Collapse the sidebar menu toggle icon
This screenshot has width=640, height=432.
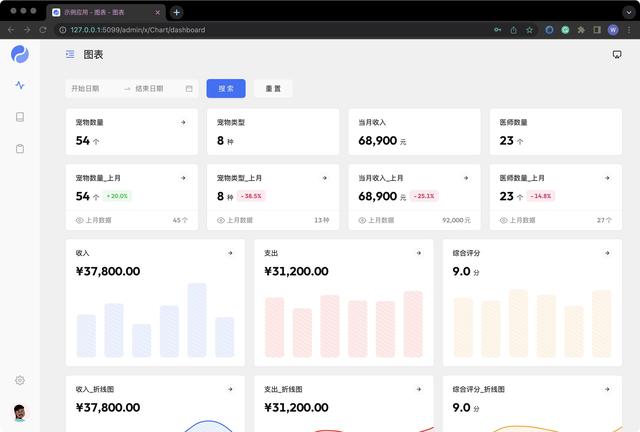click(x=70, y=54)
